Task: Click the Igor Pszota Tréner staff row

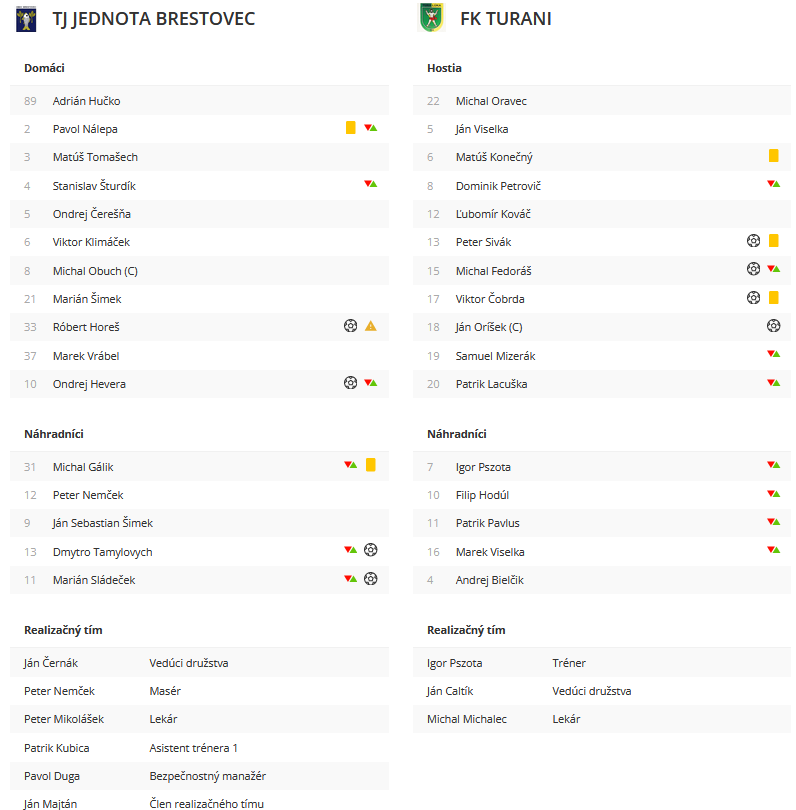Action: pyautogui.click(x=602, y=663)
